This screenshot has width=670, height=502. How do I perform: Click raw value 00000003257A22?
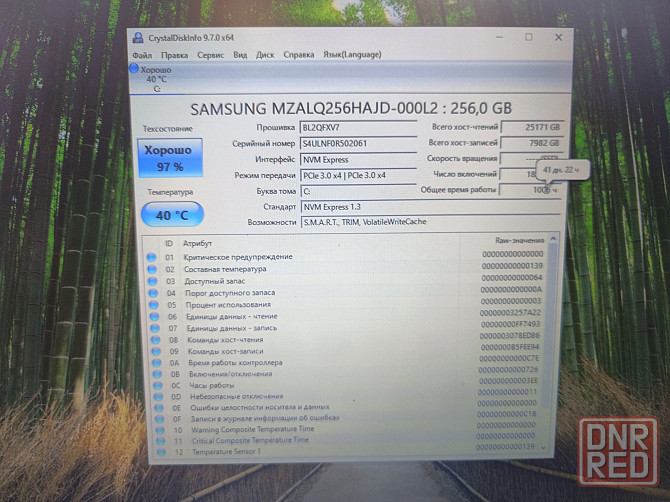coord(510,313)
